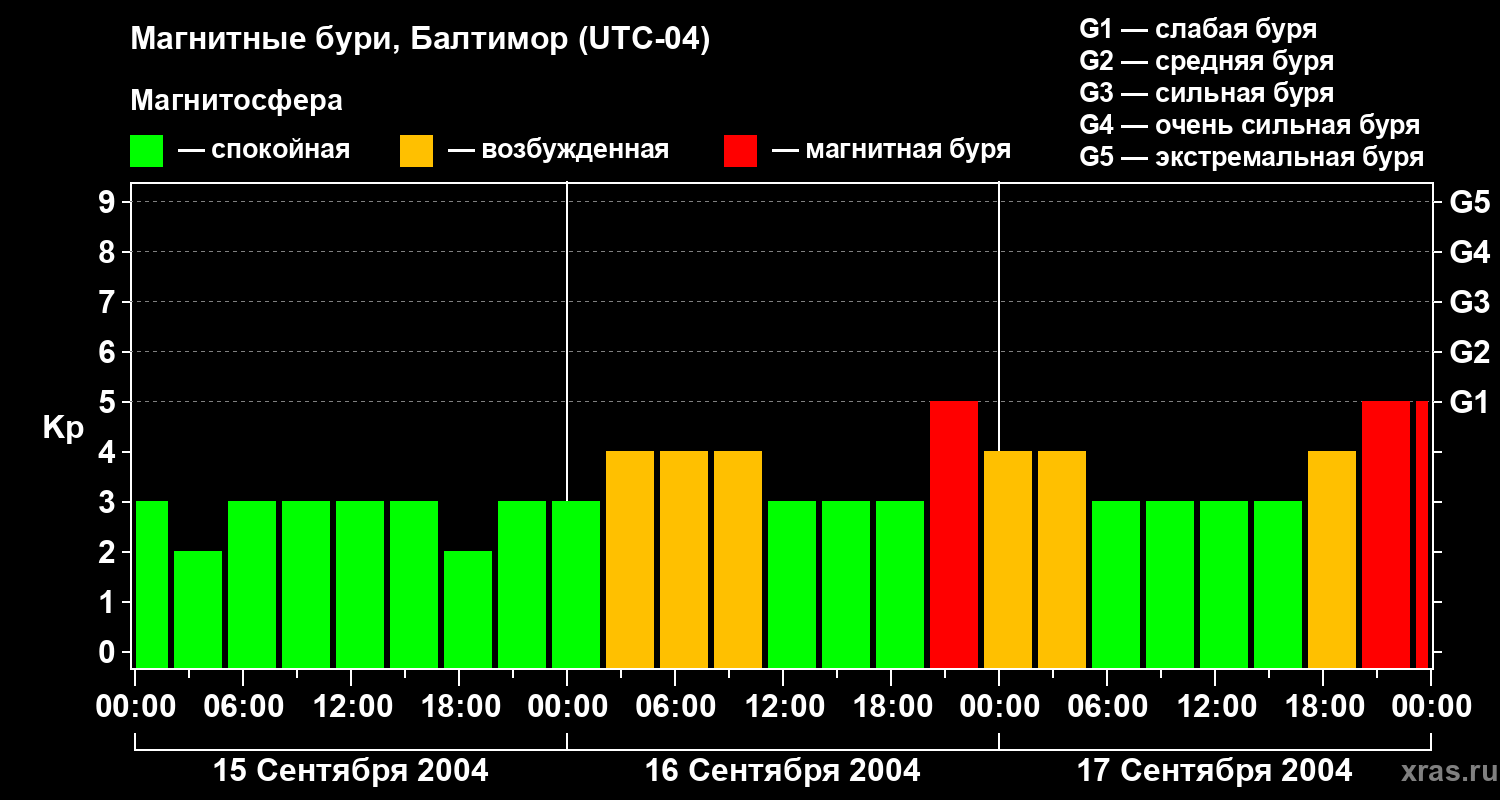
Task: Click the 'G2 — средняя буря' legend line
Action: (1207, 61)
